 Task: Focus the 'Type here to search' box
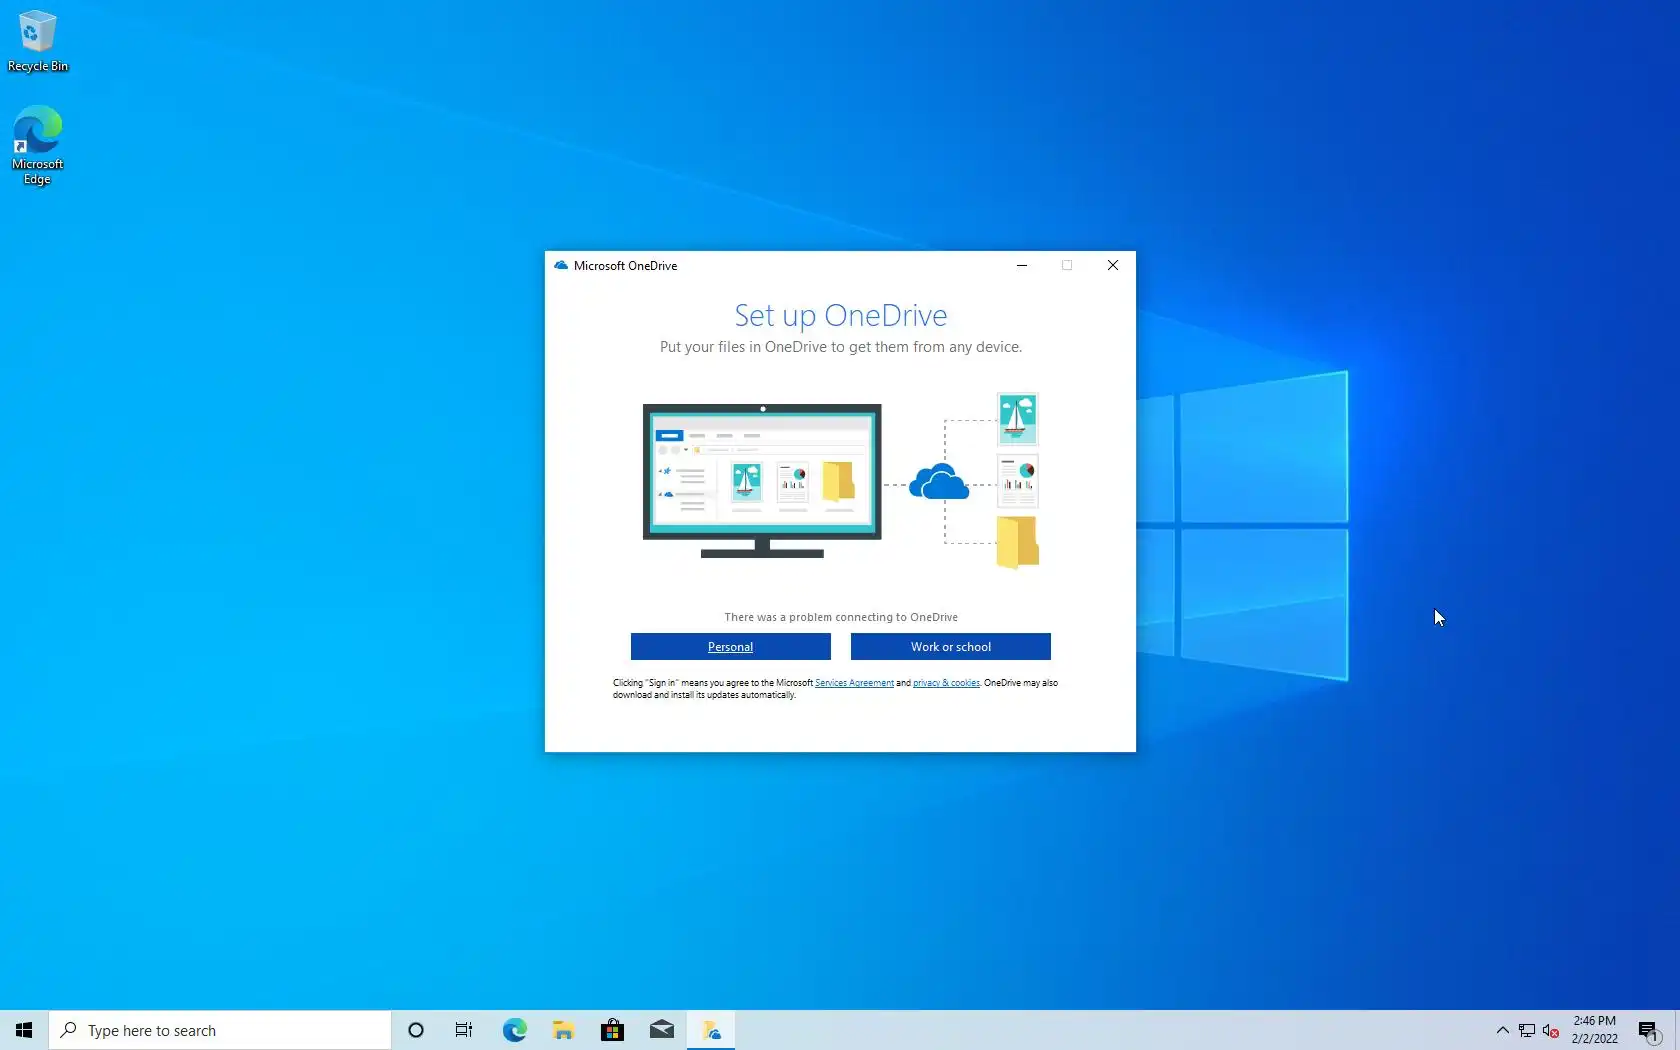click(x=220, y=1030)
